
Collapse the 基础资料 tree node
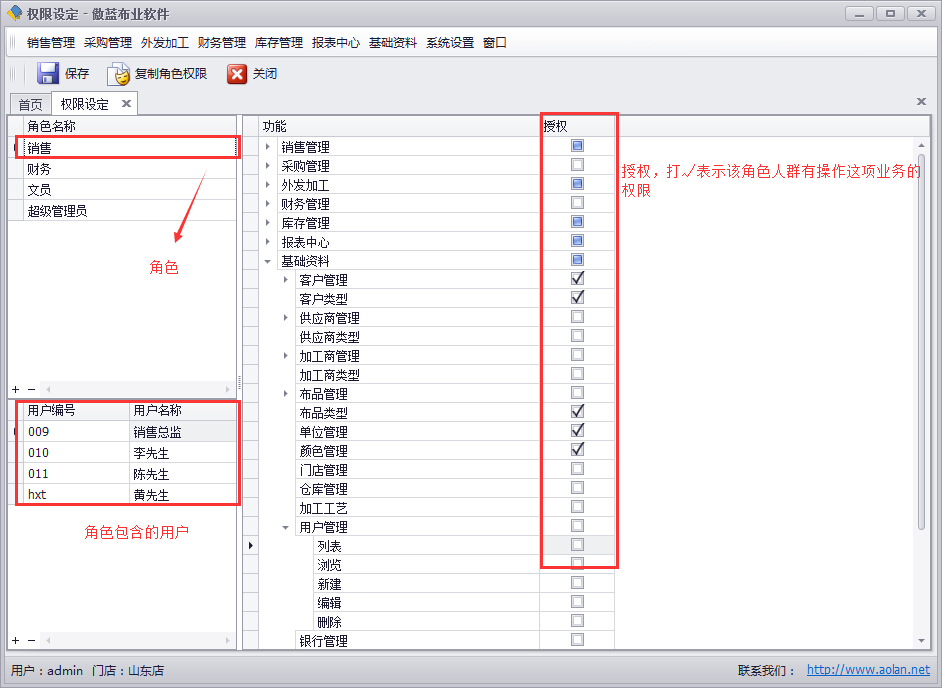[266, 260]
